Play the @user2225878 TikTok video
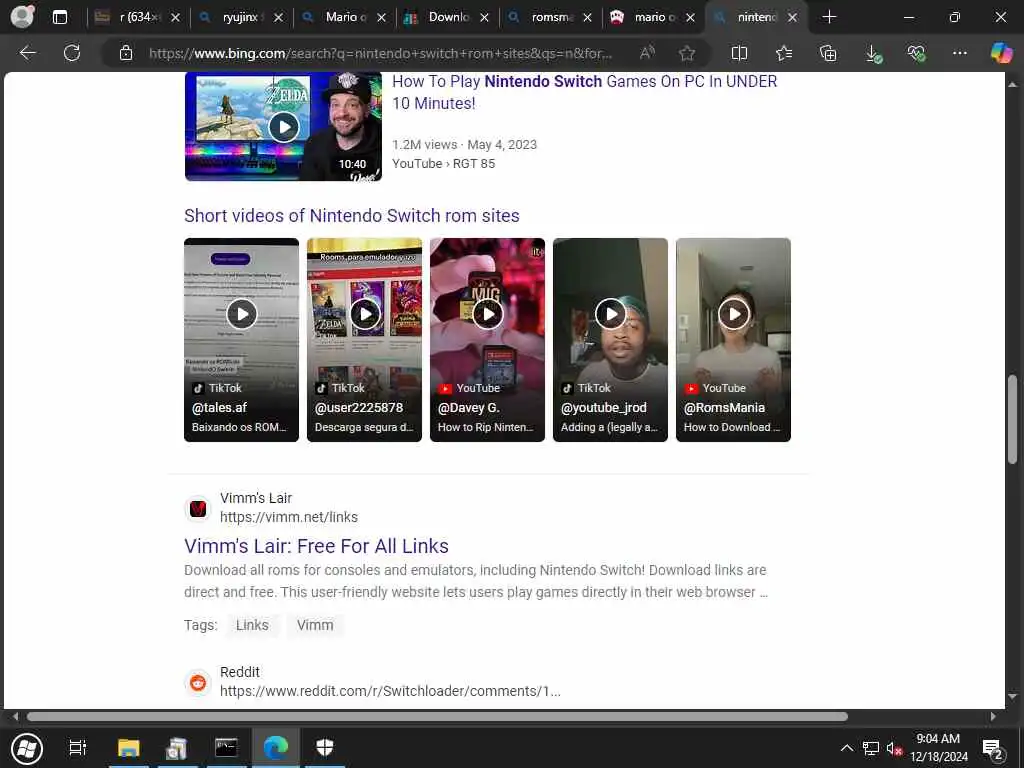The width and height of the screenshot is (1024, 768). click(364, 340)
